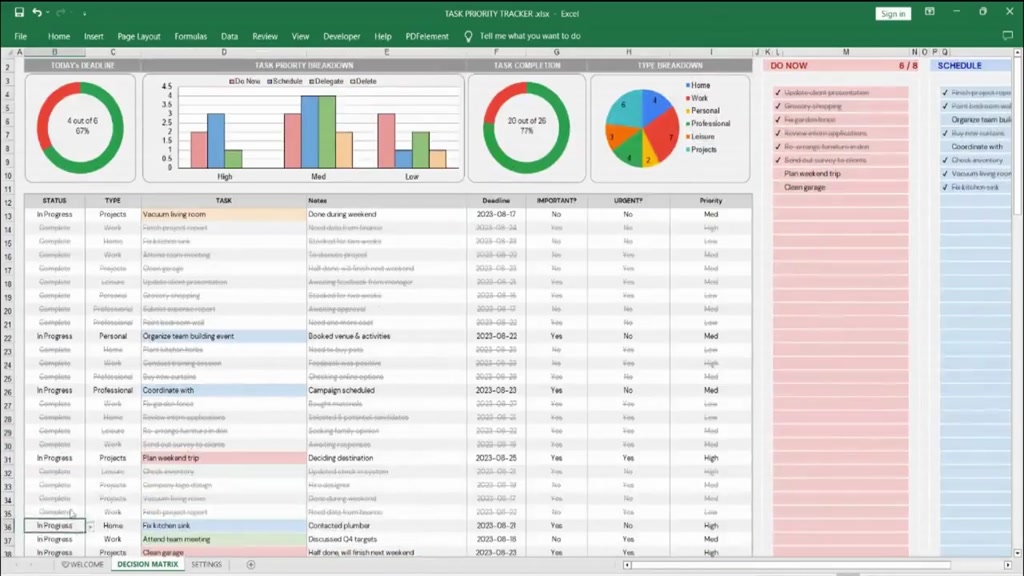This screenshot has height=576, width=1024.
Task: Click the vertical scrollbar down arrow
Action: click(1017, 552)
